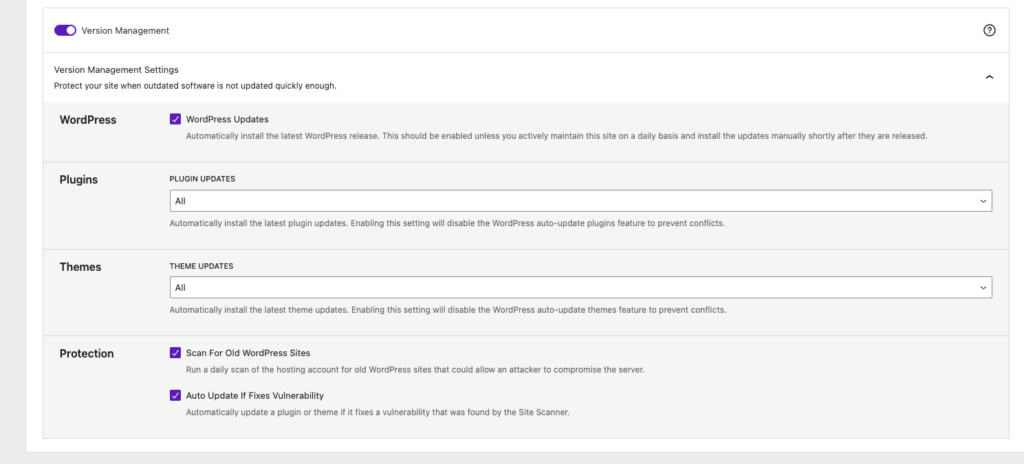Select the WordPress section heading
This screenshot has width=1024, height=464.
(x=88, y=120)
